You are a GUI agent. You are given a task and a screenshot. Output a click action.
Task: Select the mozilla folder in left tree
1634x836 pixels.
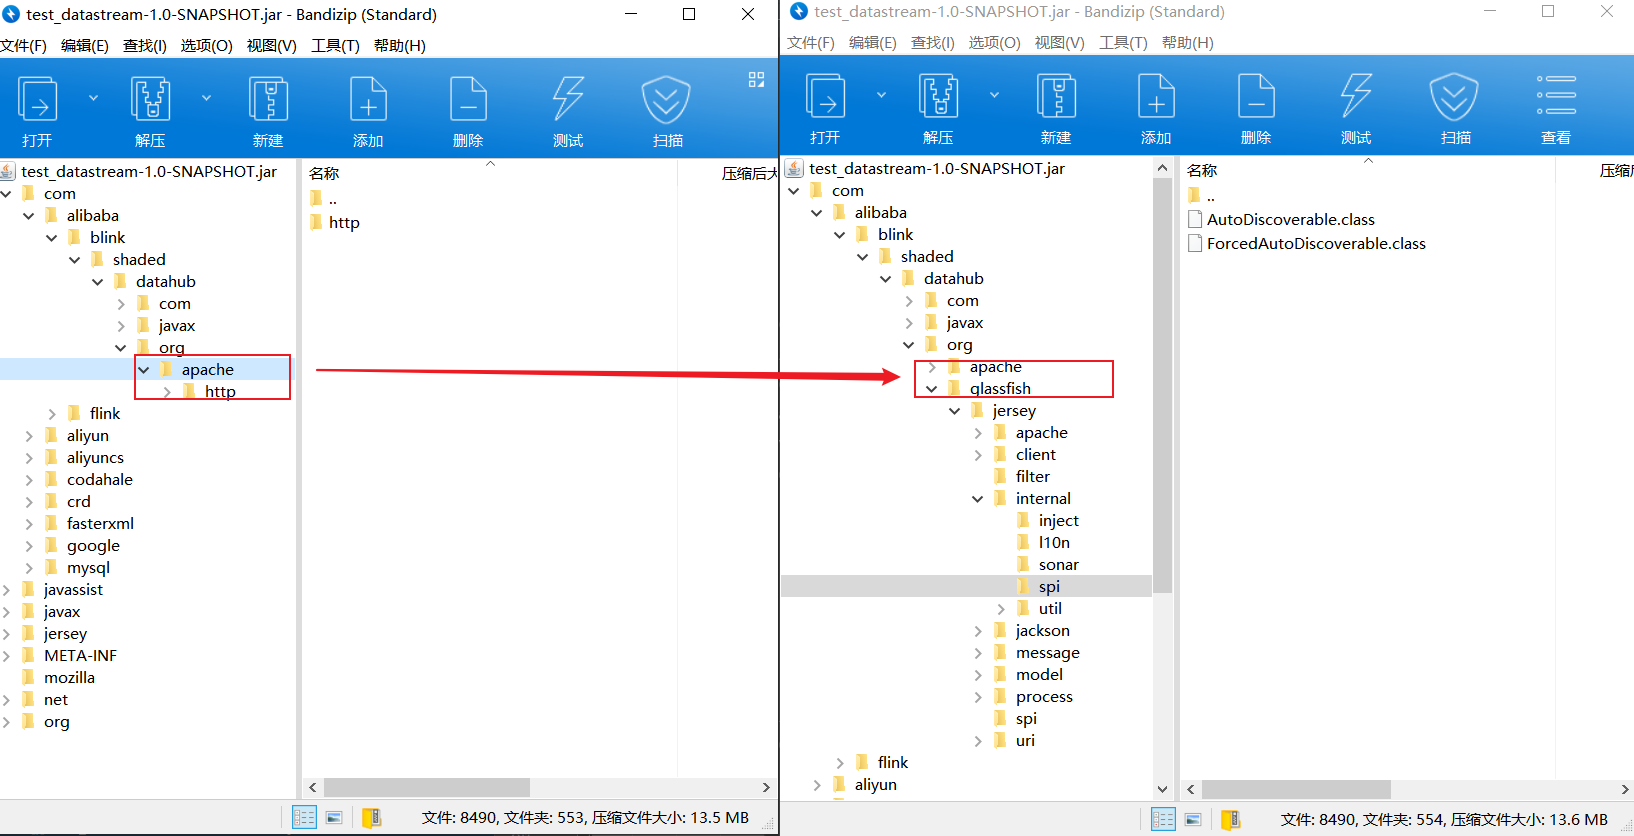tap(69, 678)
